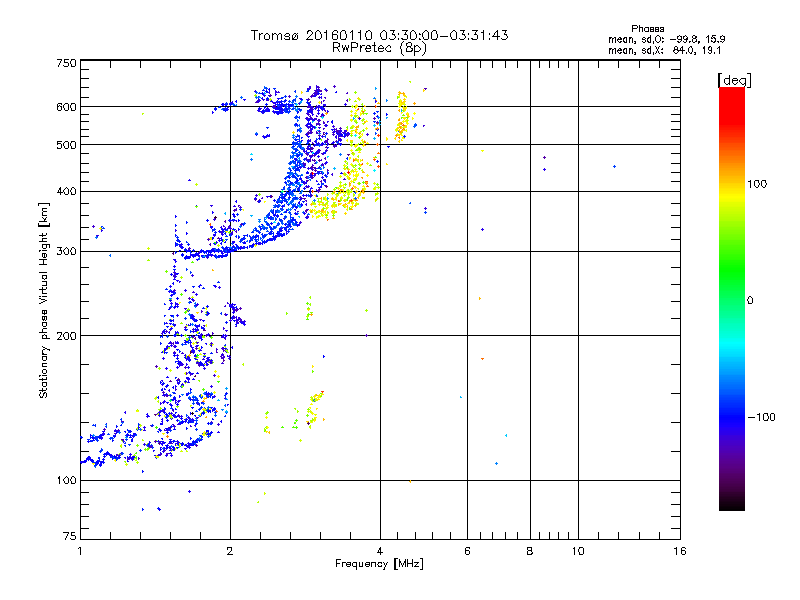Click the phase colorbar gradient

coord(732,298)
